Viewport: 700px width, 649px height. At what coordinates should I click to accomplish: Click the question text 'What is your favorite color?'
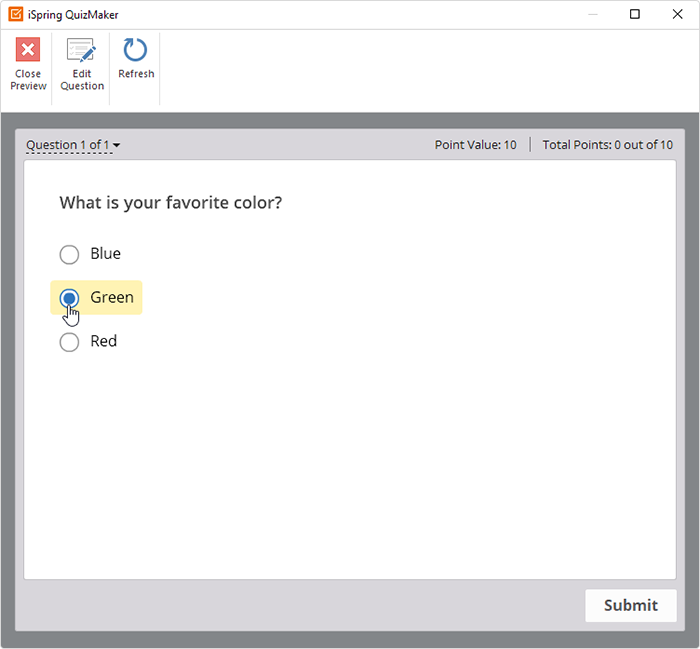(171, 203)
